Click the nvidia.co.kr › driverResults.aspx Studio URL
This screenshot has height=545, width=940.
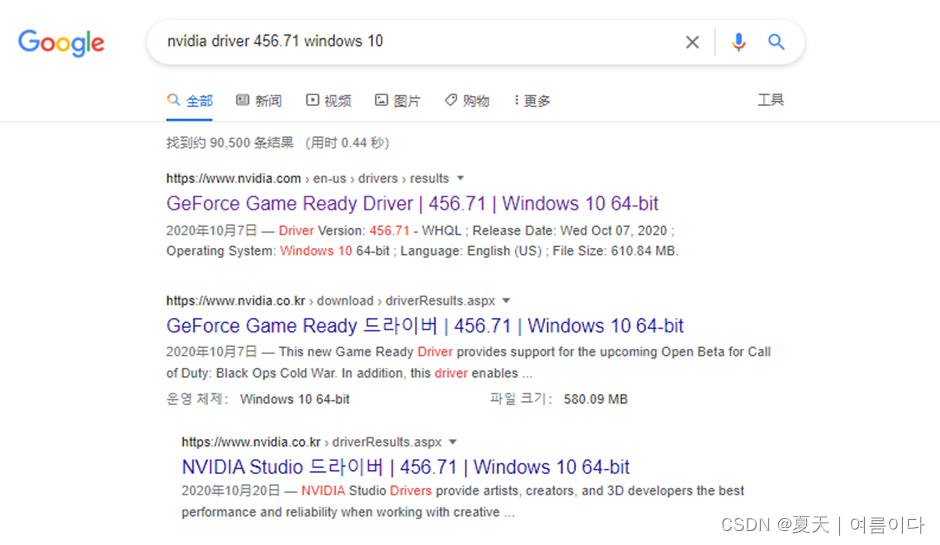(312, 442)
